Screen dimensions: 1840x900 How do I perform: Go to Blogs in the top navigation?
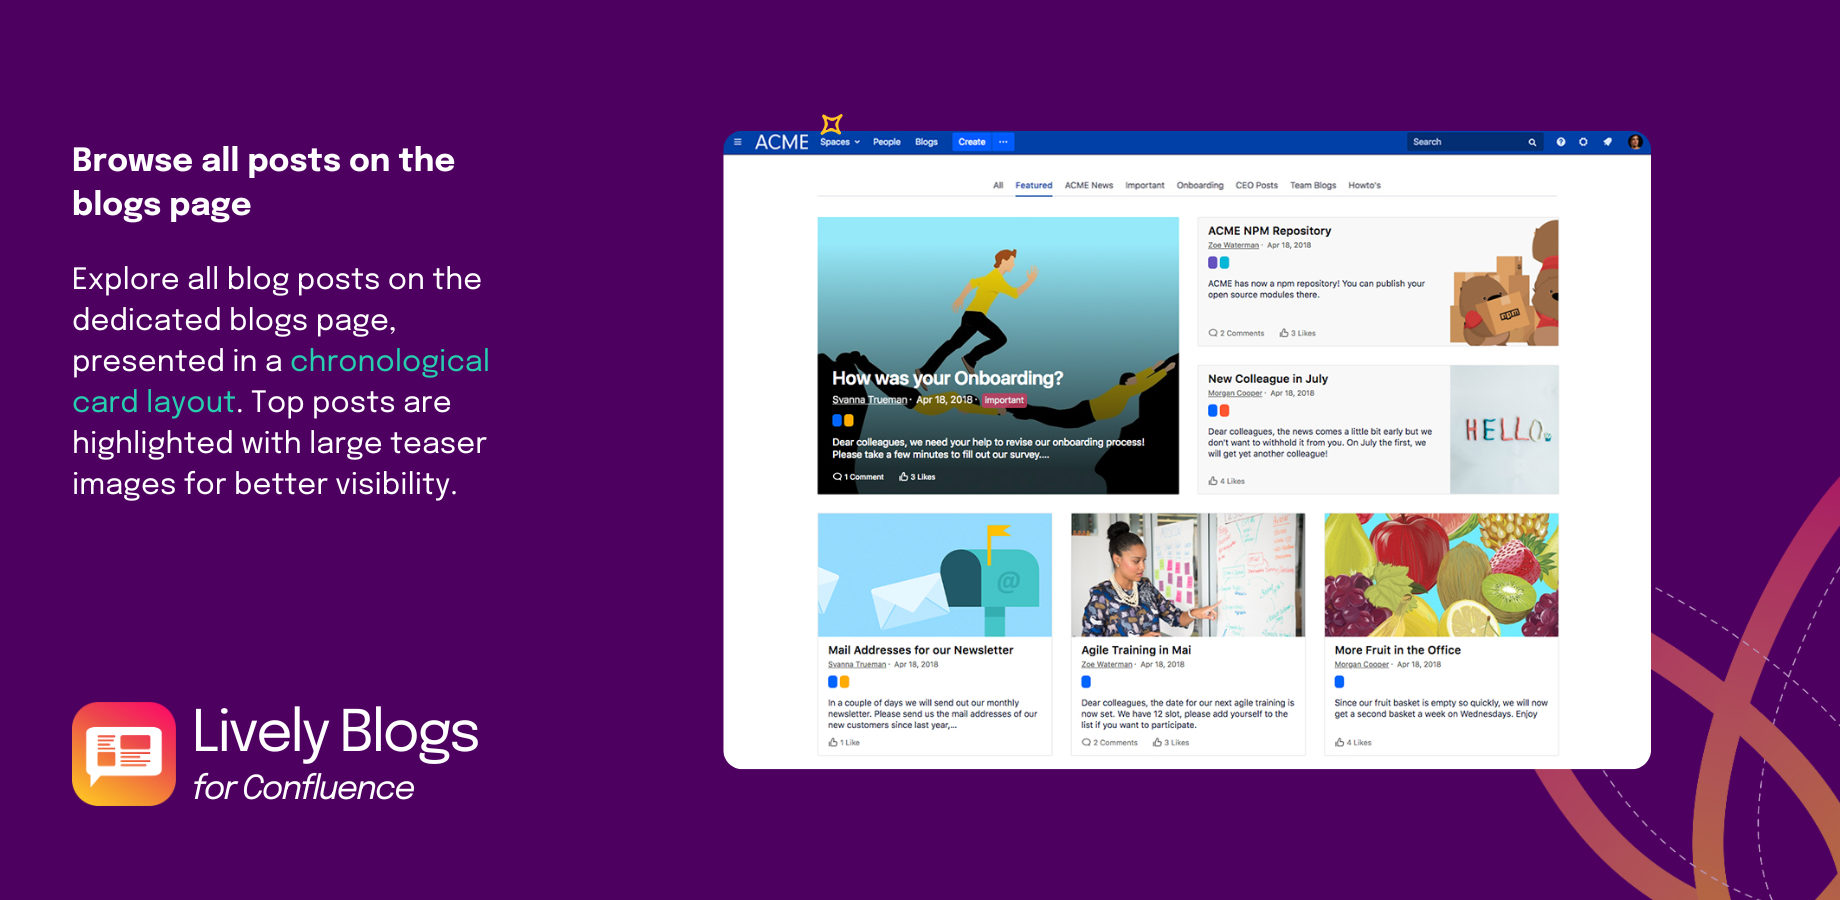tap(927, 142)
